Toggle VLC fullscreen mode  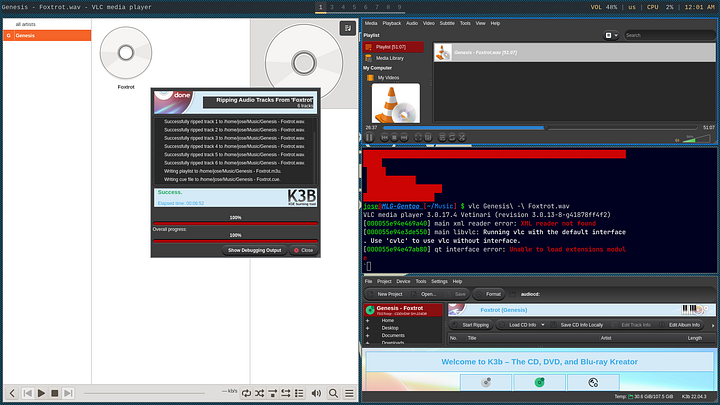click(418, 137)
